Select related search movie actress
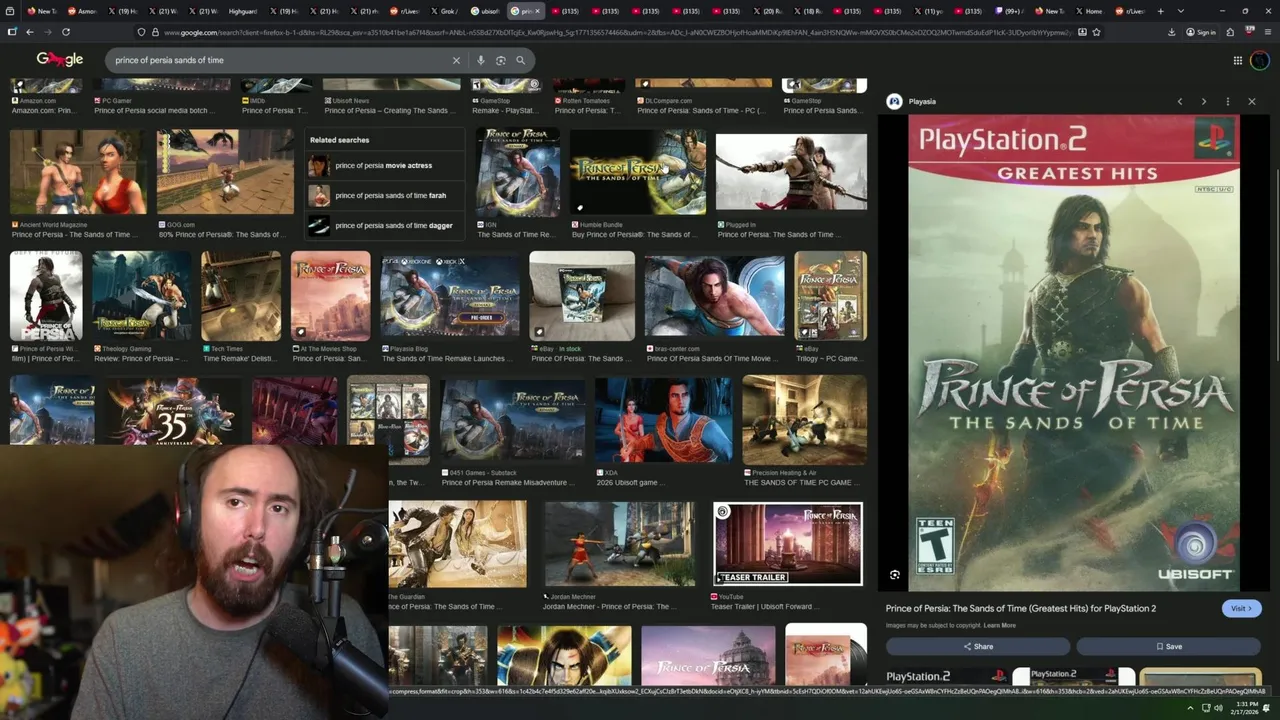 tap(384, 166)
